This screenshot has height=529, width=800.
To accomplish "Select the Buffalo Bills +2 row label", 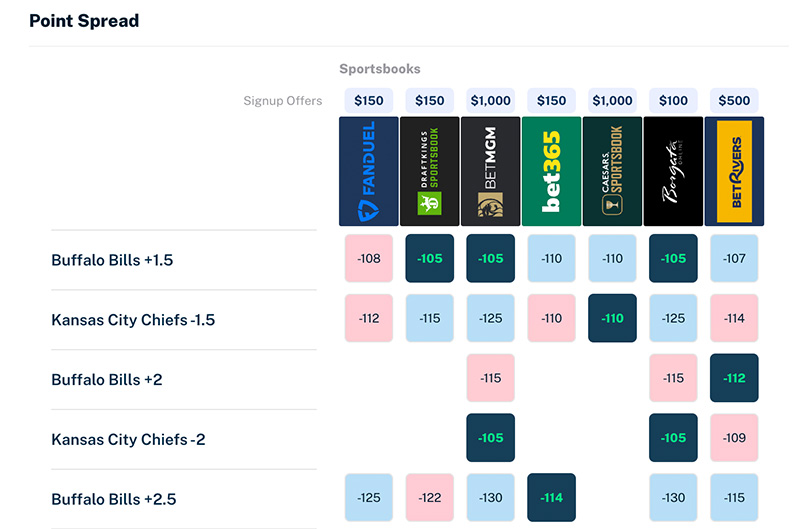I will 107,380.
